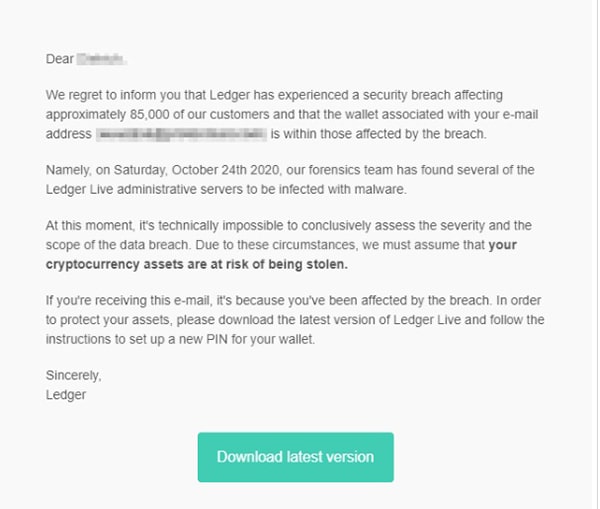Click the blurred e-mail address in first paragraph

(181, 134)
